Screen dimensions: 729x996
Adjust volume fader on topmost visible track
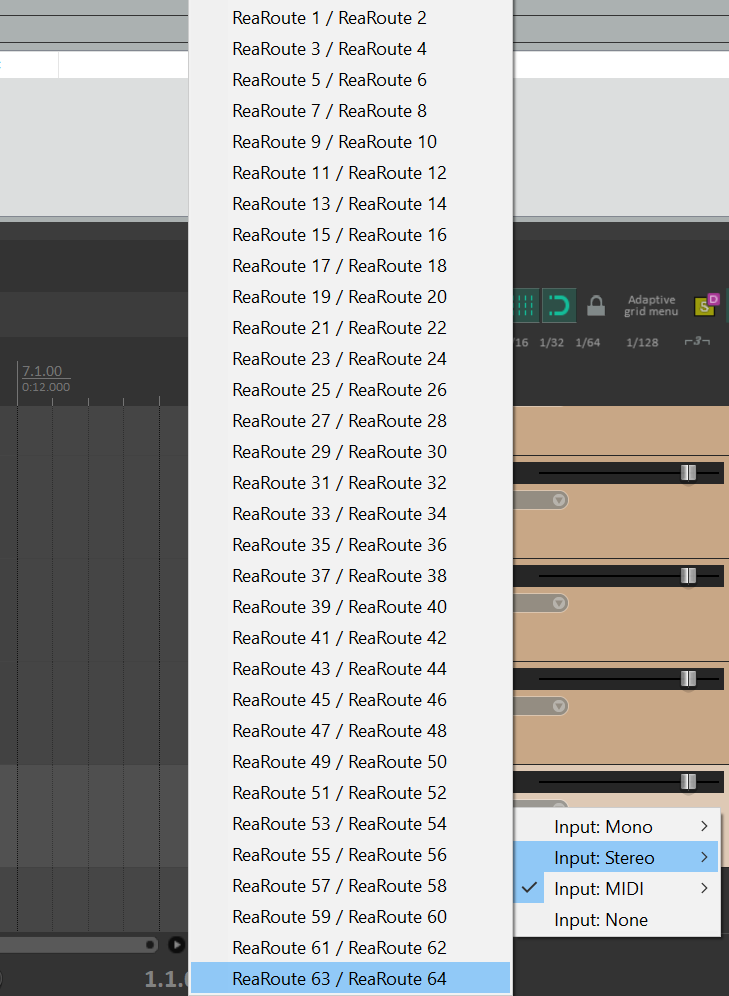[x=688, y=473]
